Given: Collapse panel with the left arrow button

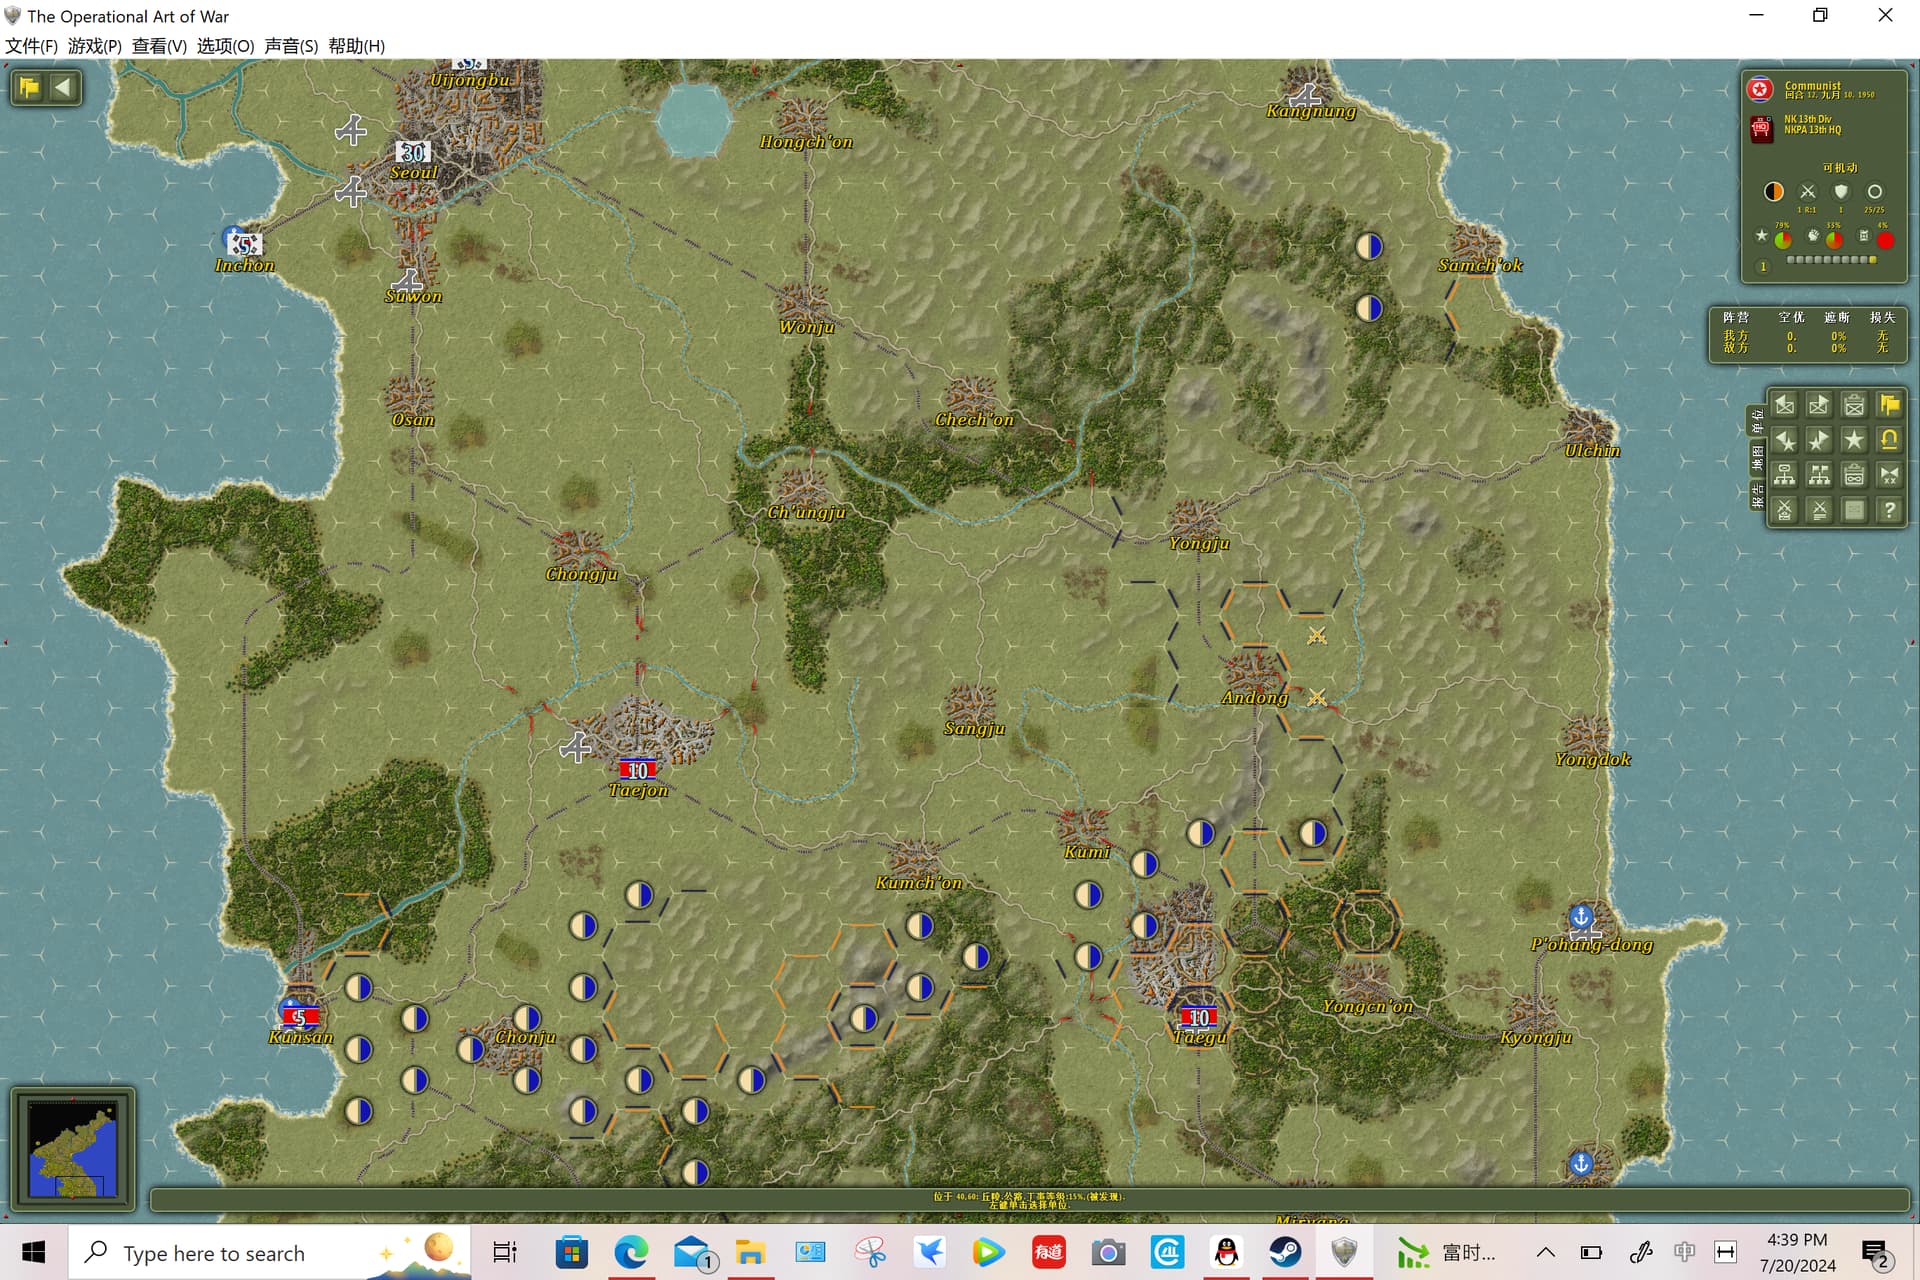Looking at the screenshot, I should [x=63, y=87].
